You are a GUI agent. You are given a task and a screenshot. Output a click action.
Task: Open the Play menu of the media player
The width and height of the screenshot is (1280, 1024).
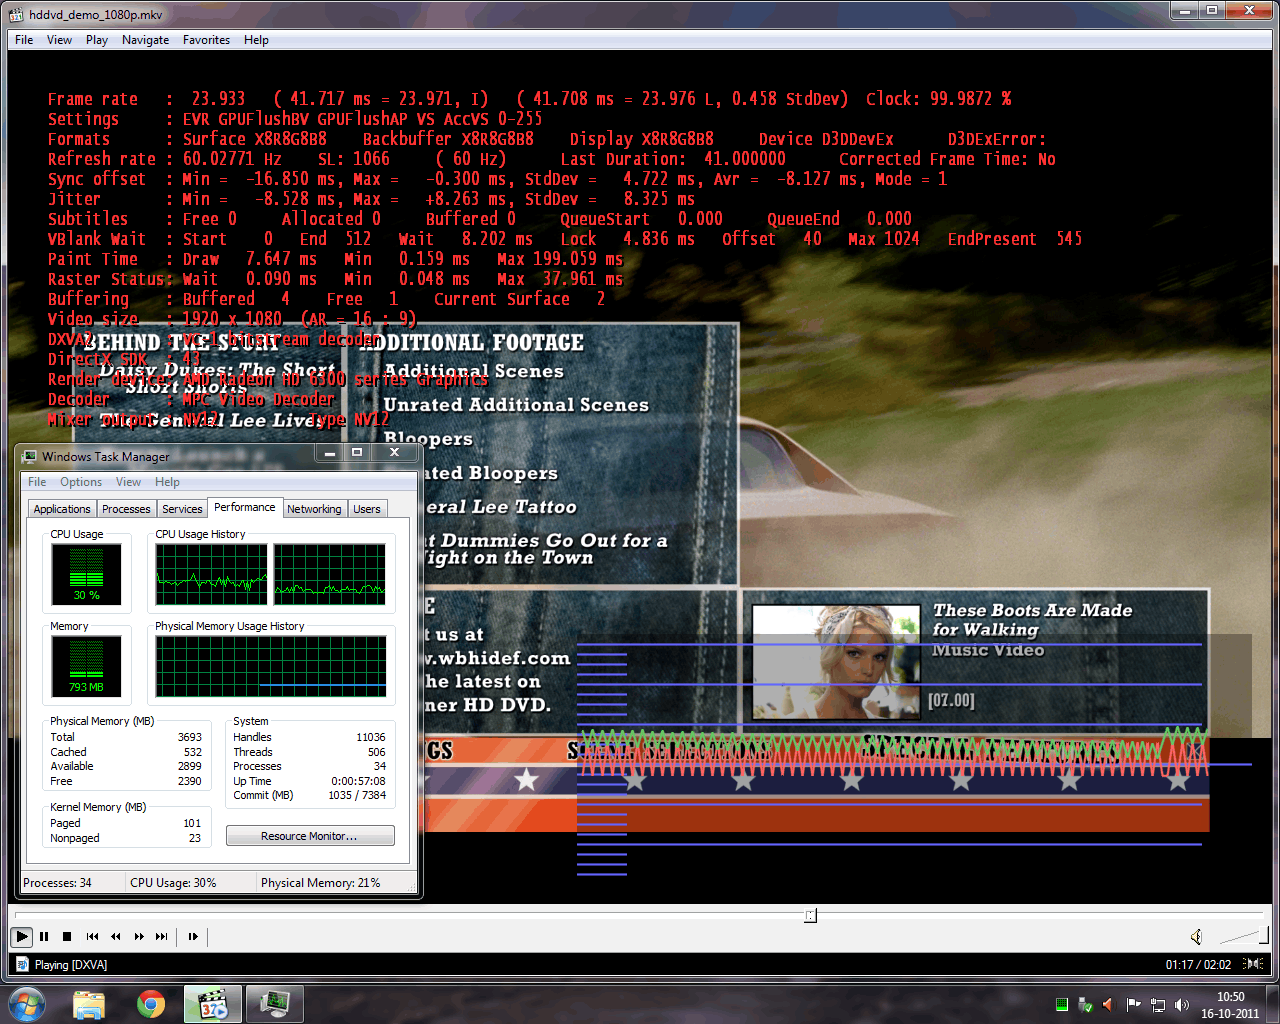point(97,40)
